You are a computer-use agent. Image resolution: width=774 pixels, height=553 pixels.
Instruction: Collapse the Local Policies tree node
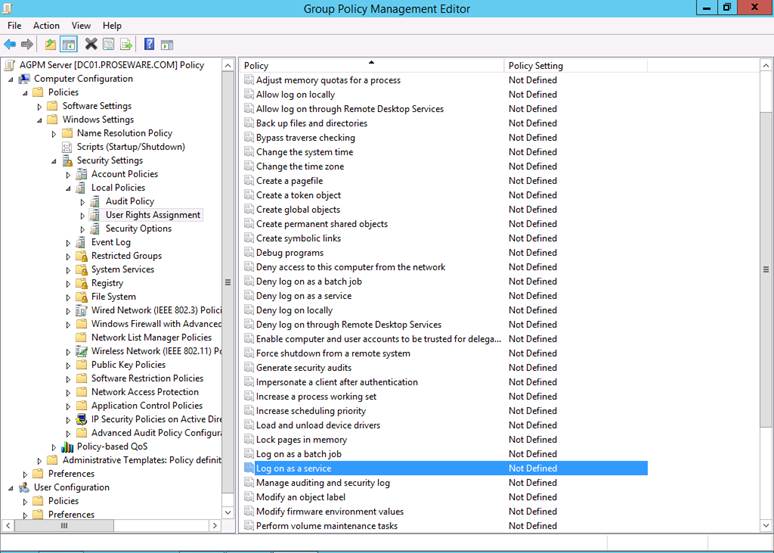(x=69, y=188)
